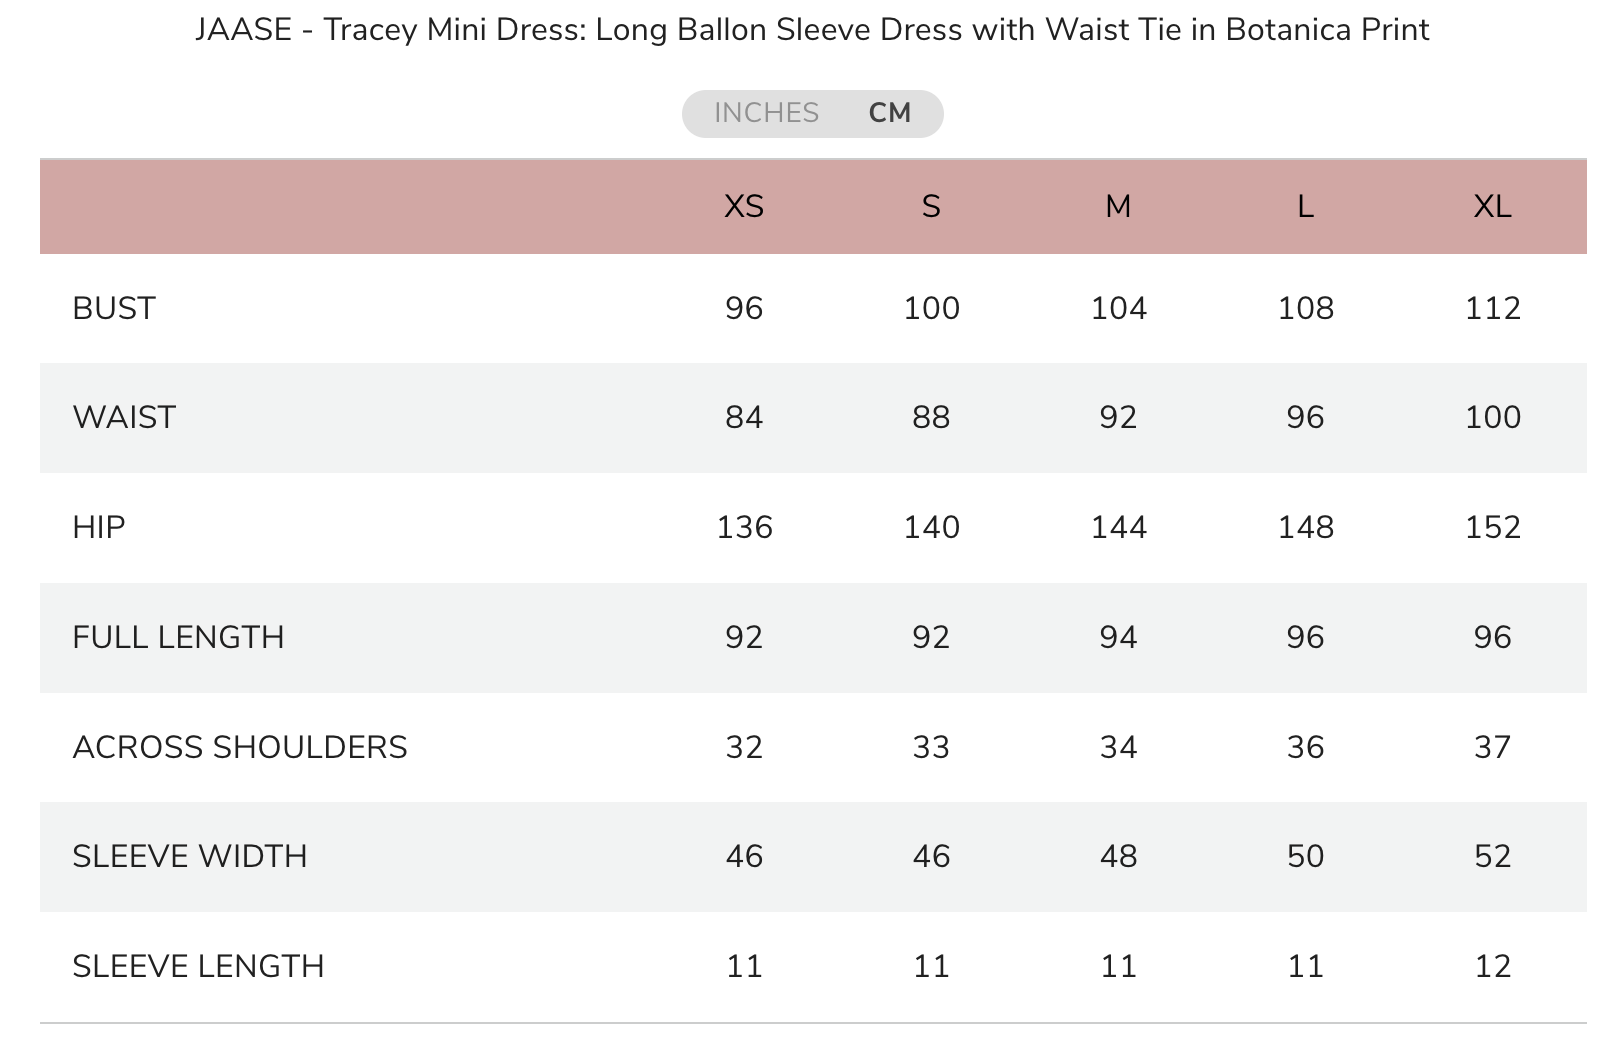Click the SLEEVE LENGTH row label
1621x1046 pixels.
coord(198,966)
